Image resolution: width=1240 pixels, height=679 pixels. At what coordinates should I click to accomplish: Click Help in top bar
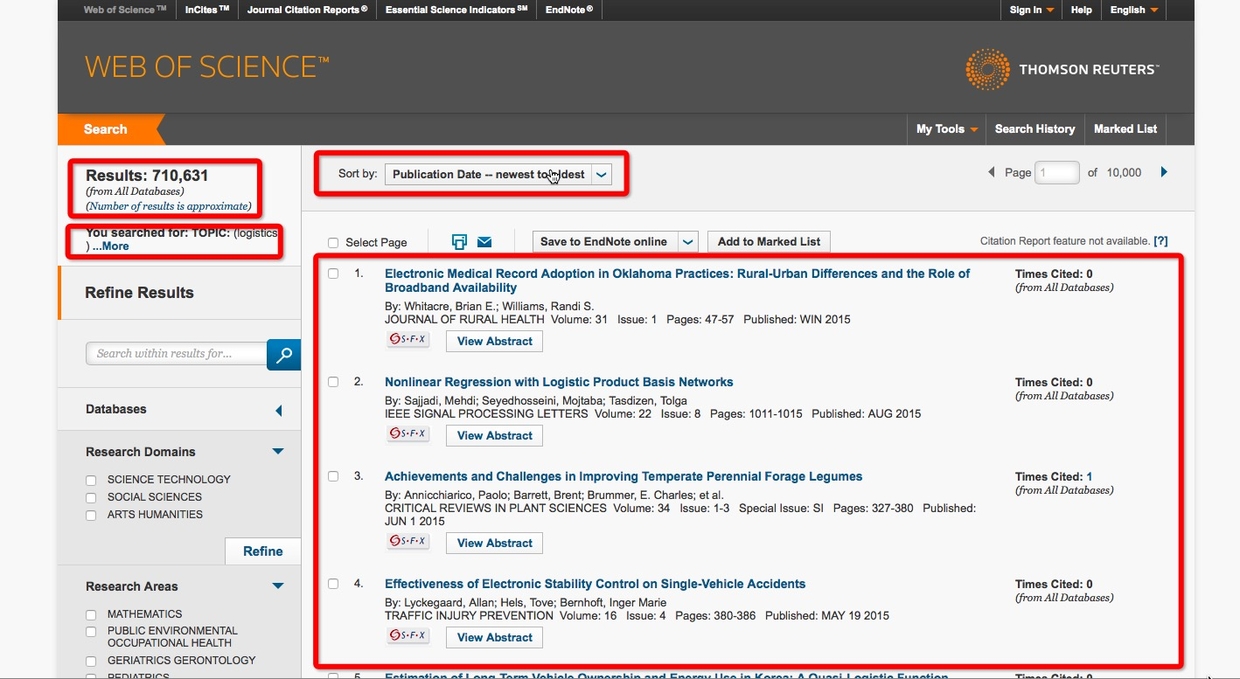pos(1081,10)
